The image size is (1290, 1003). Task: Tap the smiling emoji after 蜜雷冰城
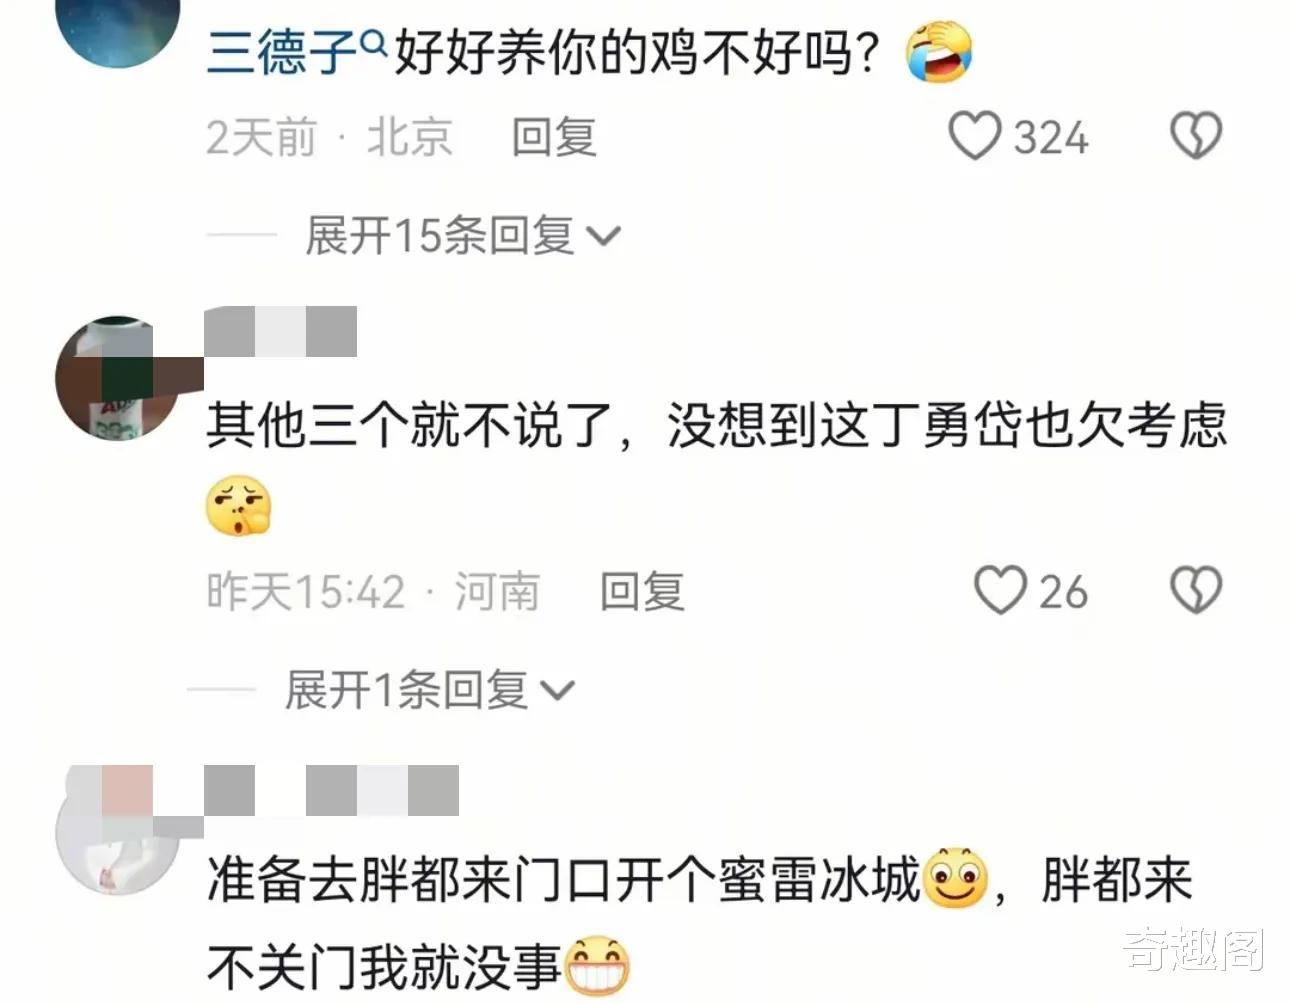click(956, 877)
